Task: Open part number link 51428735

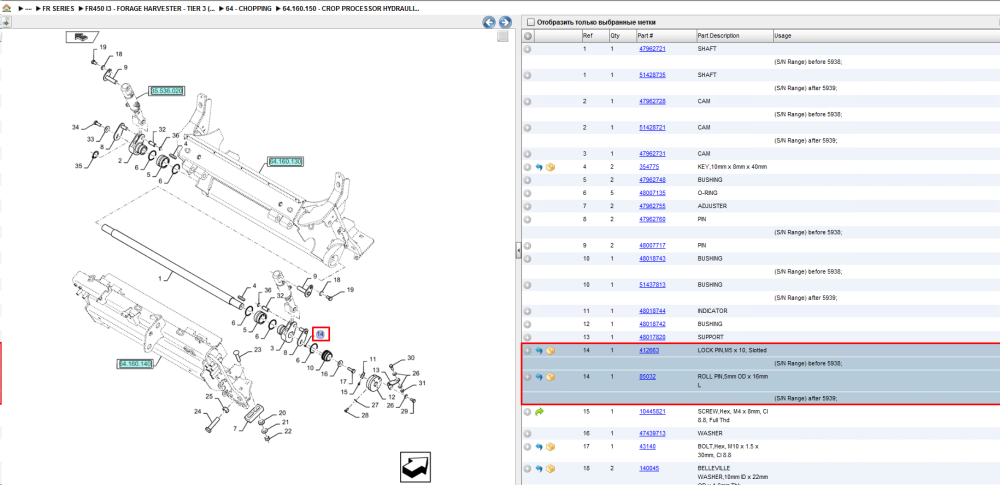Action: click(x=652, y=75)
